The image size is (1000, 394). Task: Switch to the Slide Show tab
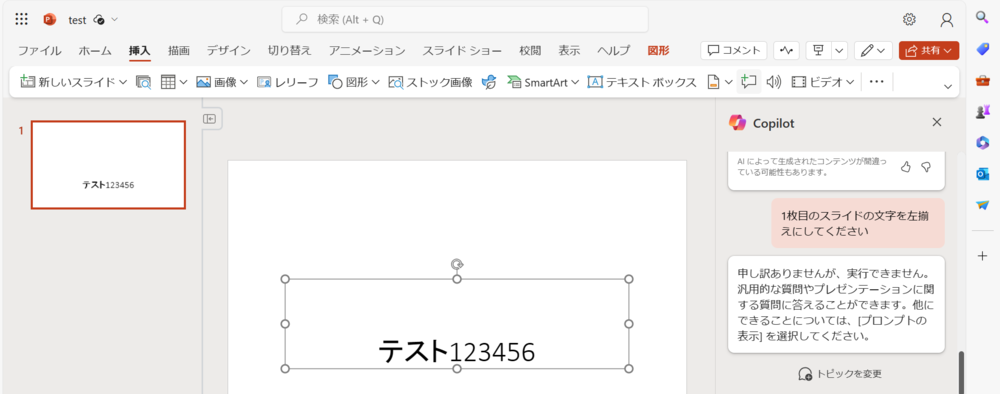(x=462, y=50)
